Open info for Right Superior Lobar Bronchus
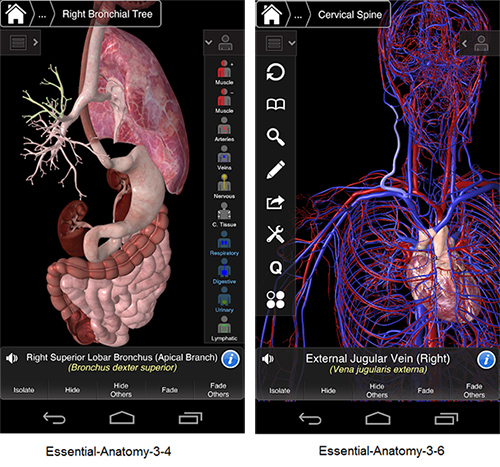The height and width of the screenshot is (467, 500). click(x=230, y=359)
